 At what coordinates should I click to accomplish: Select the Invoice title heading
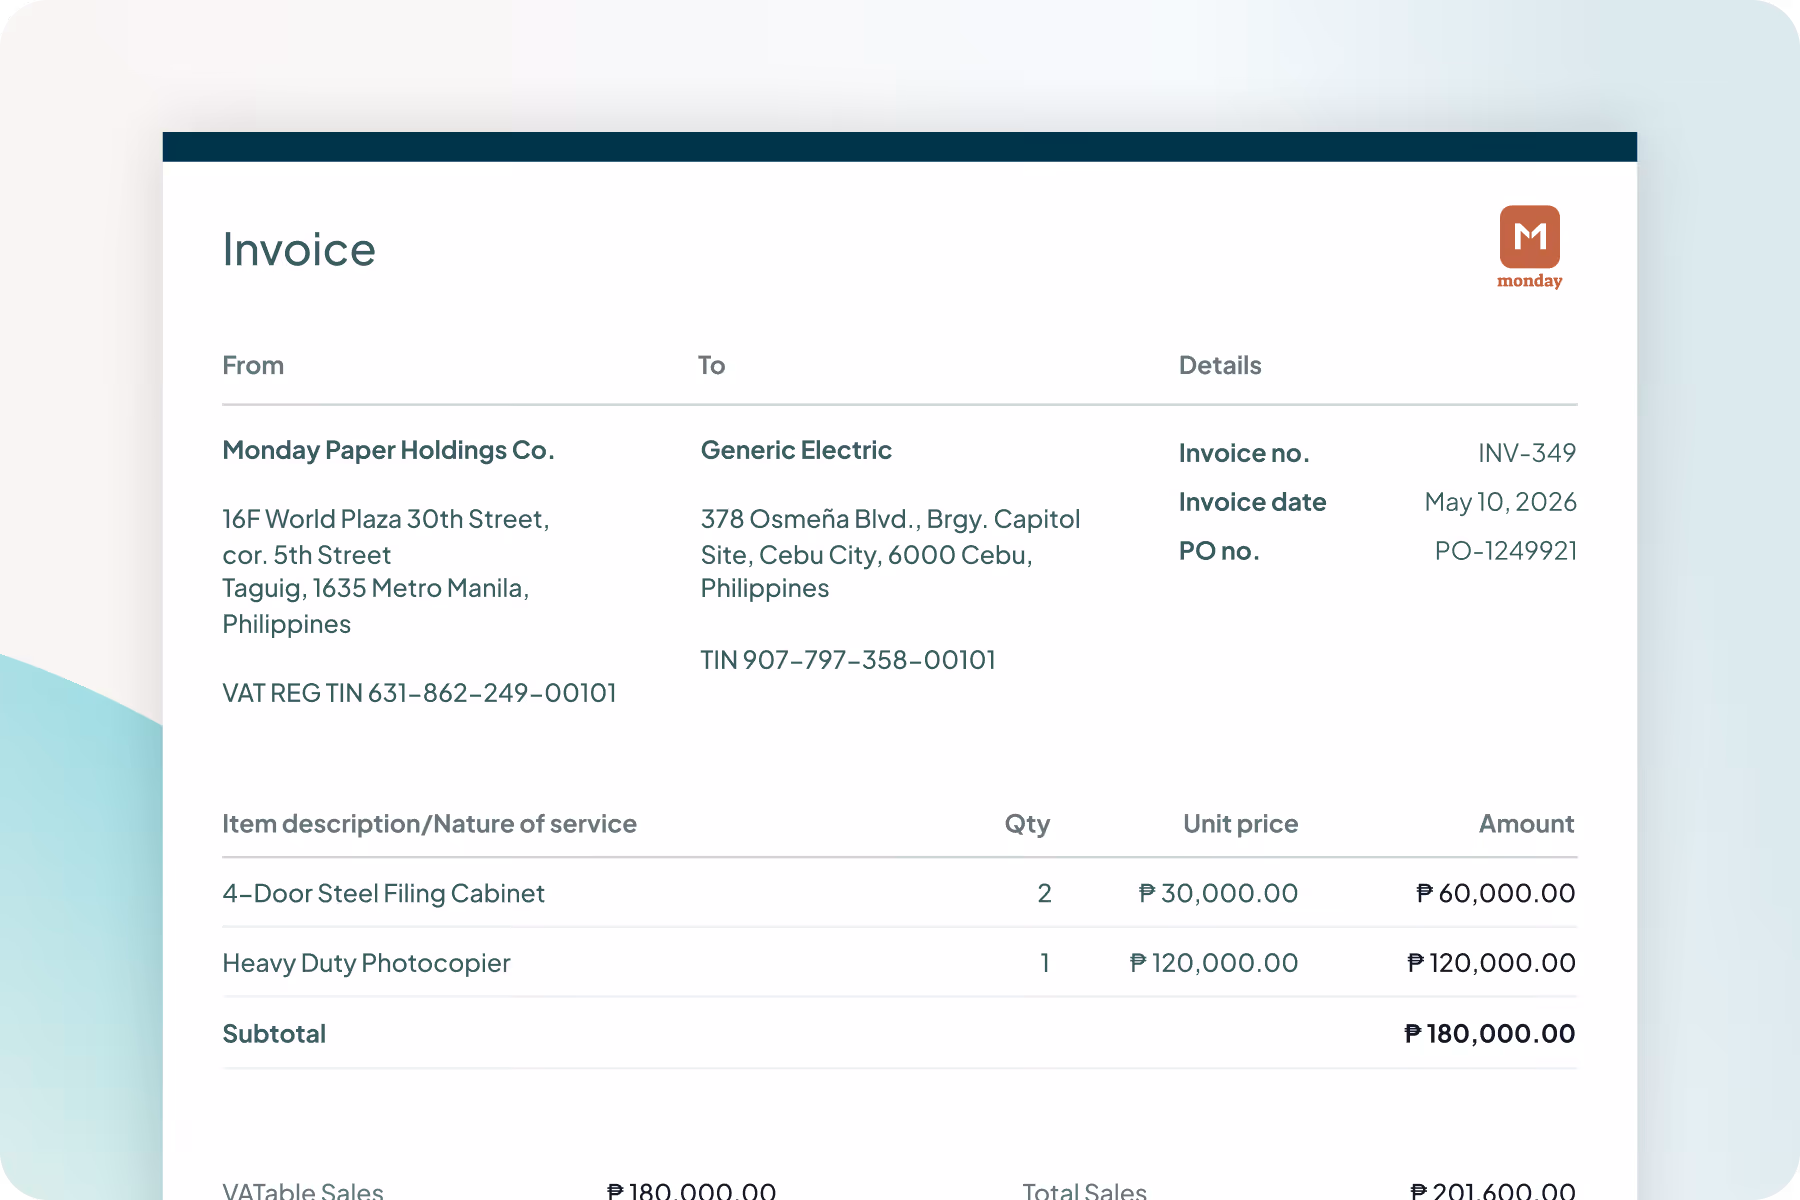point(299,249)
